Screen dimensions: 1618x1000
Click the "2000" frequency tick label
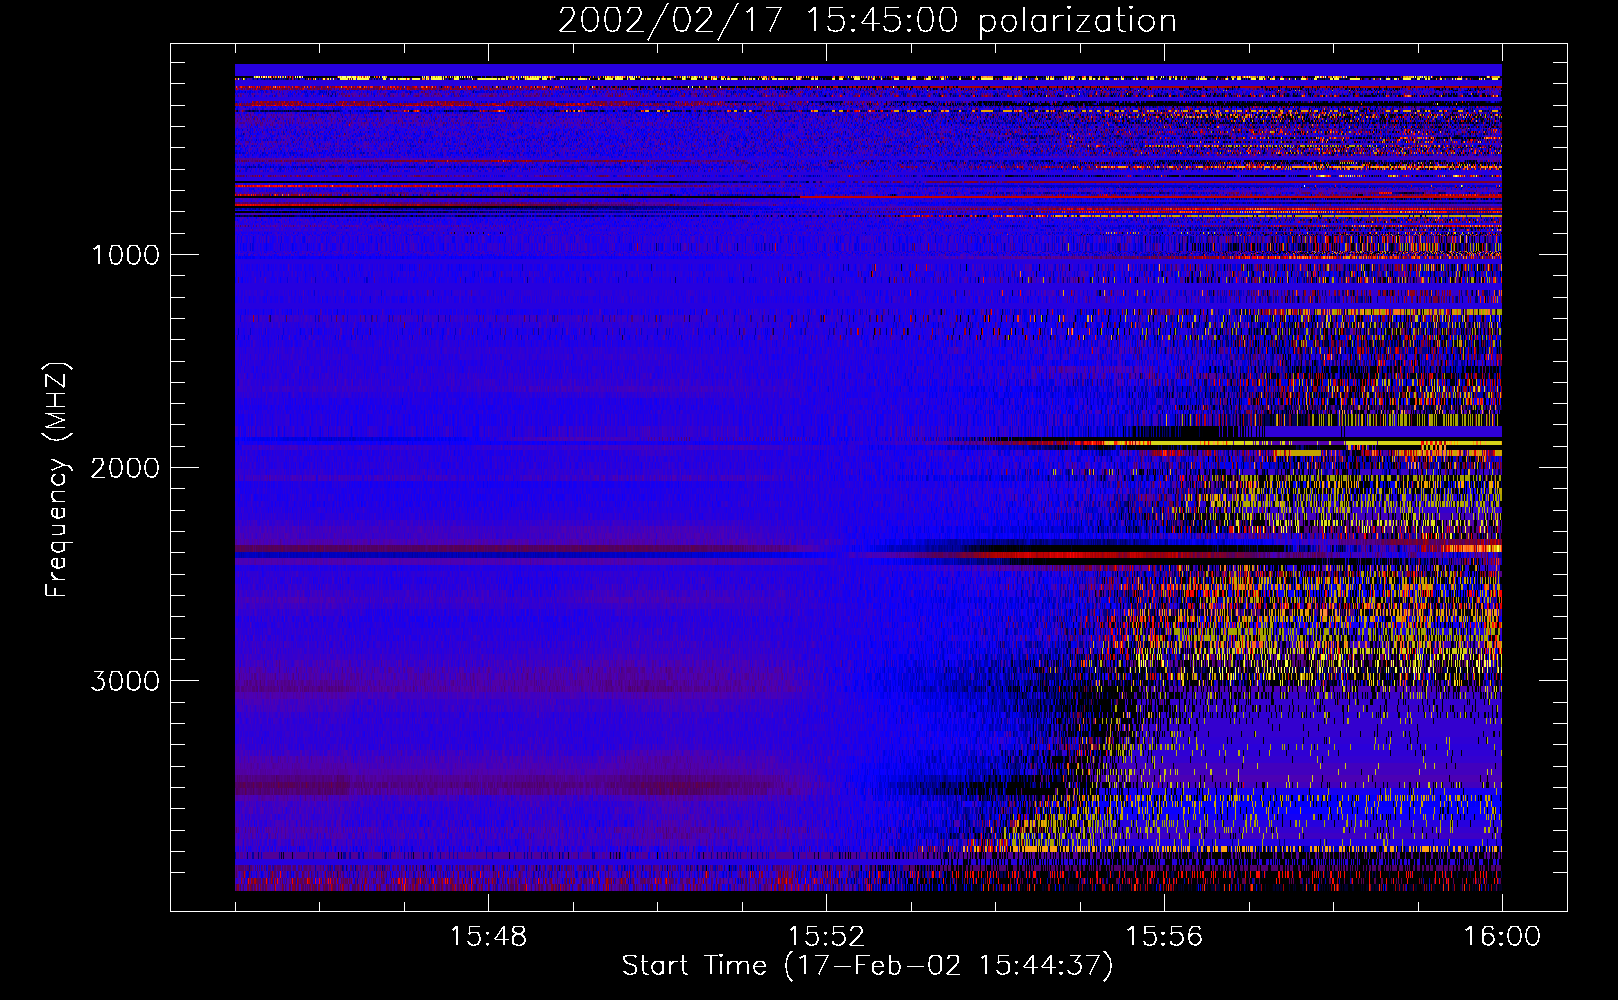[125, 468]
